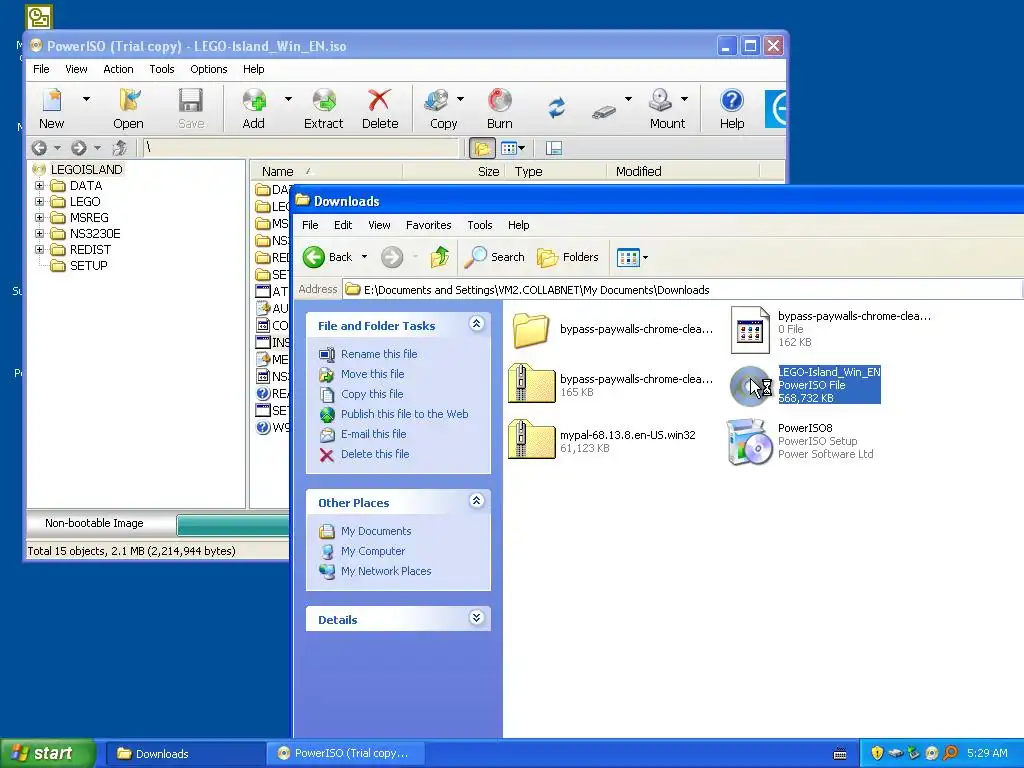Open My Computer link in Other Places

click(x=373, y=551)
